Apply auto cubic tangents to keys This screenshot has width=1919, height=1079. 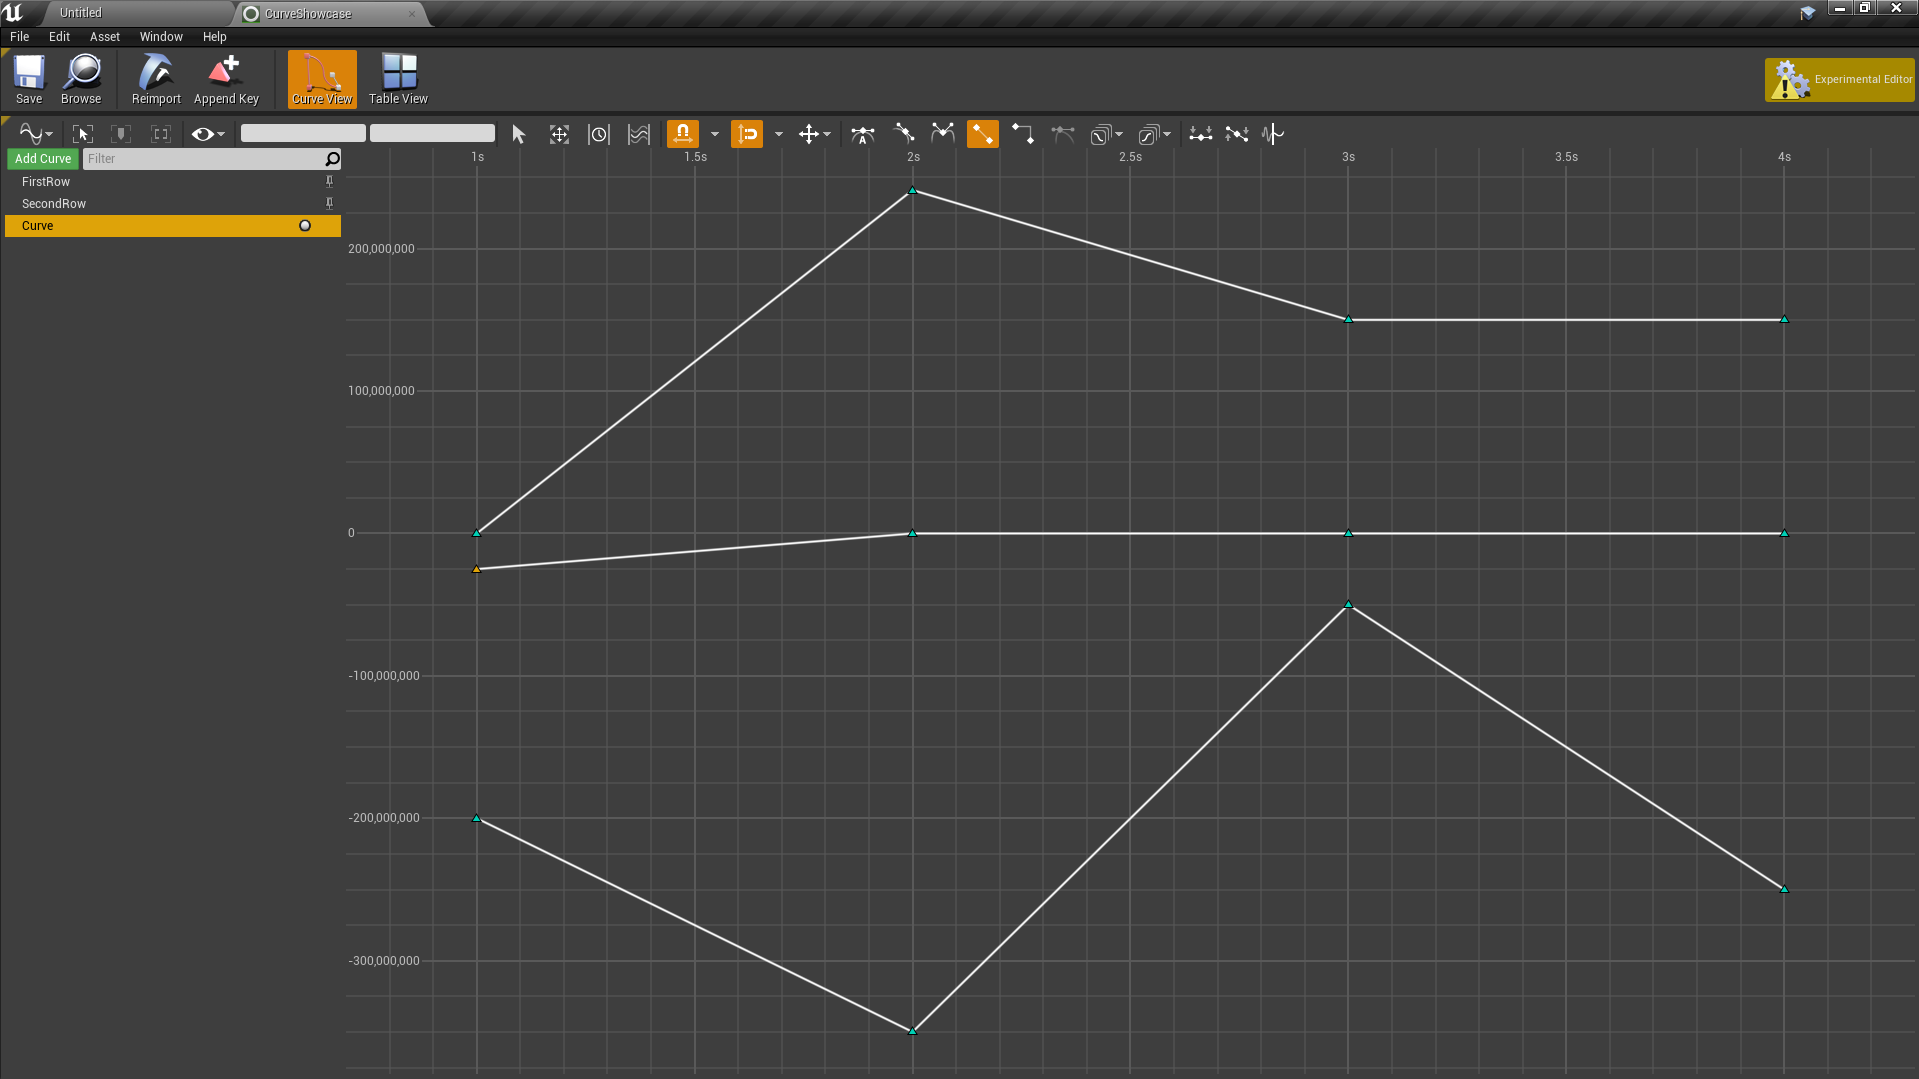click(862, 134)
